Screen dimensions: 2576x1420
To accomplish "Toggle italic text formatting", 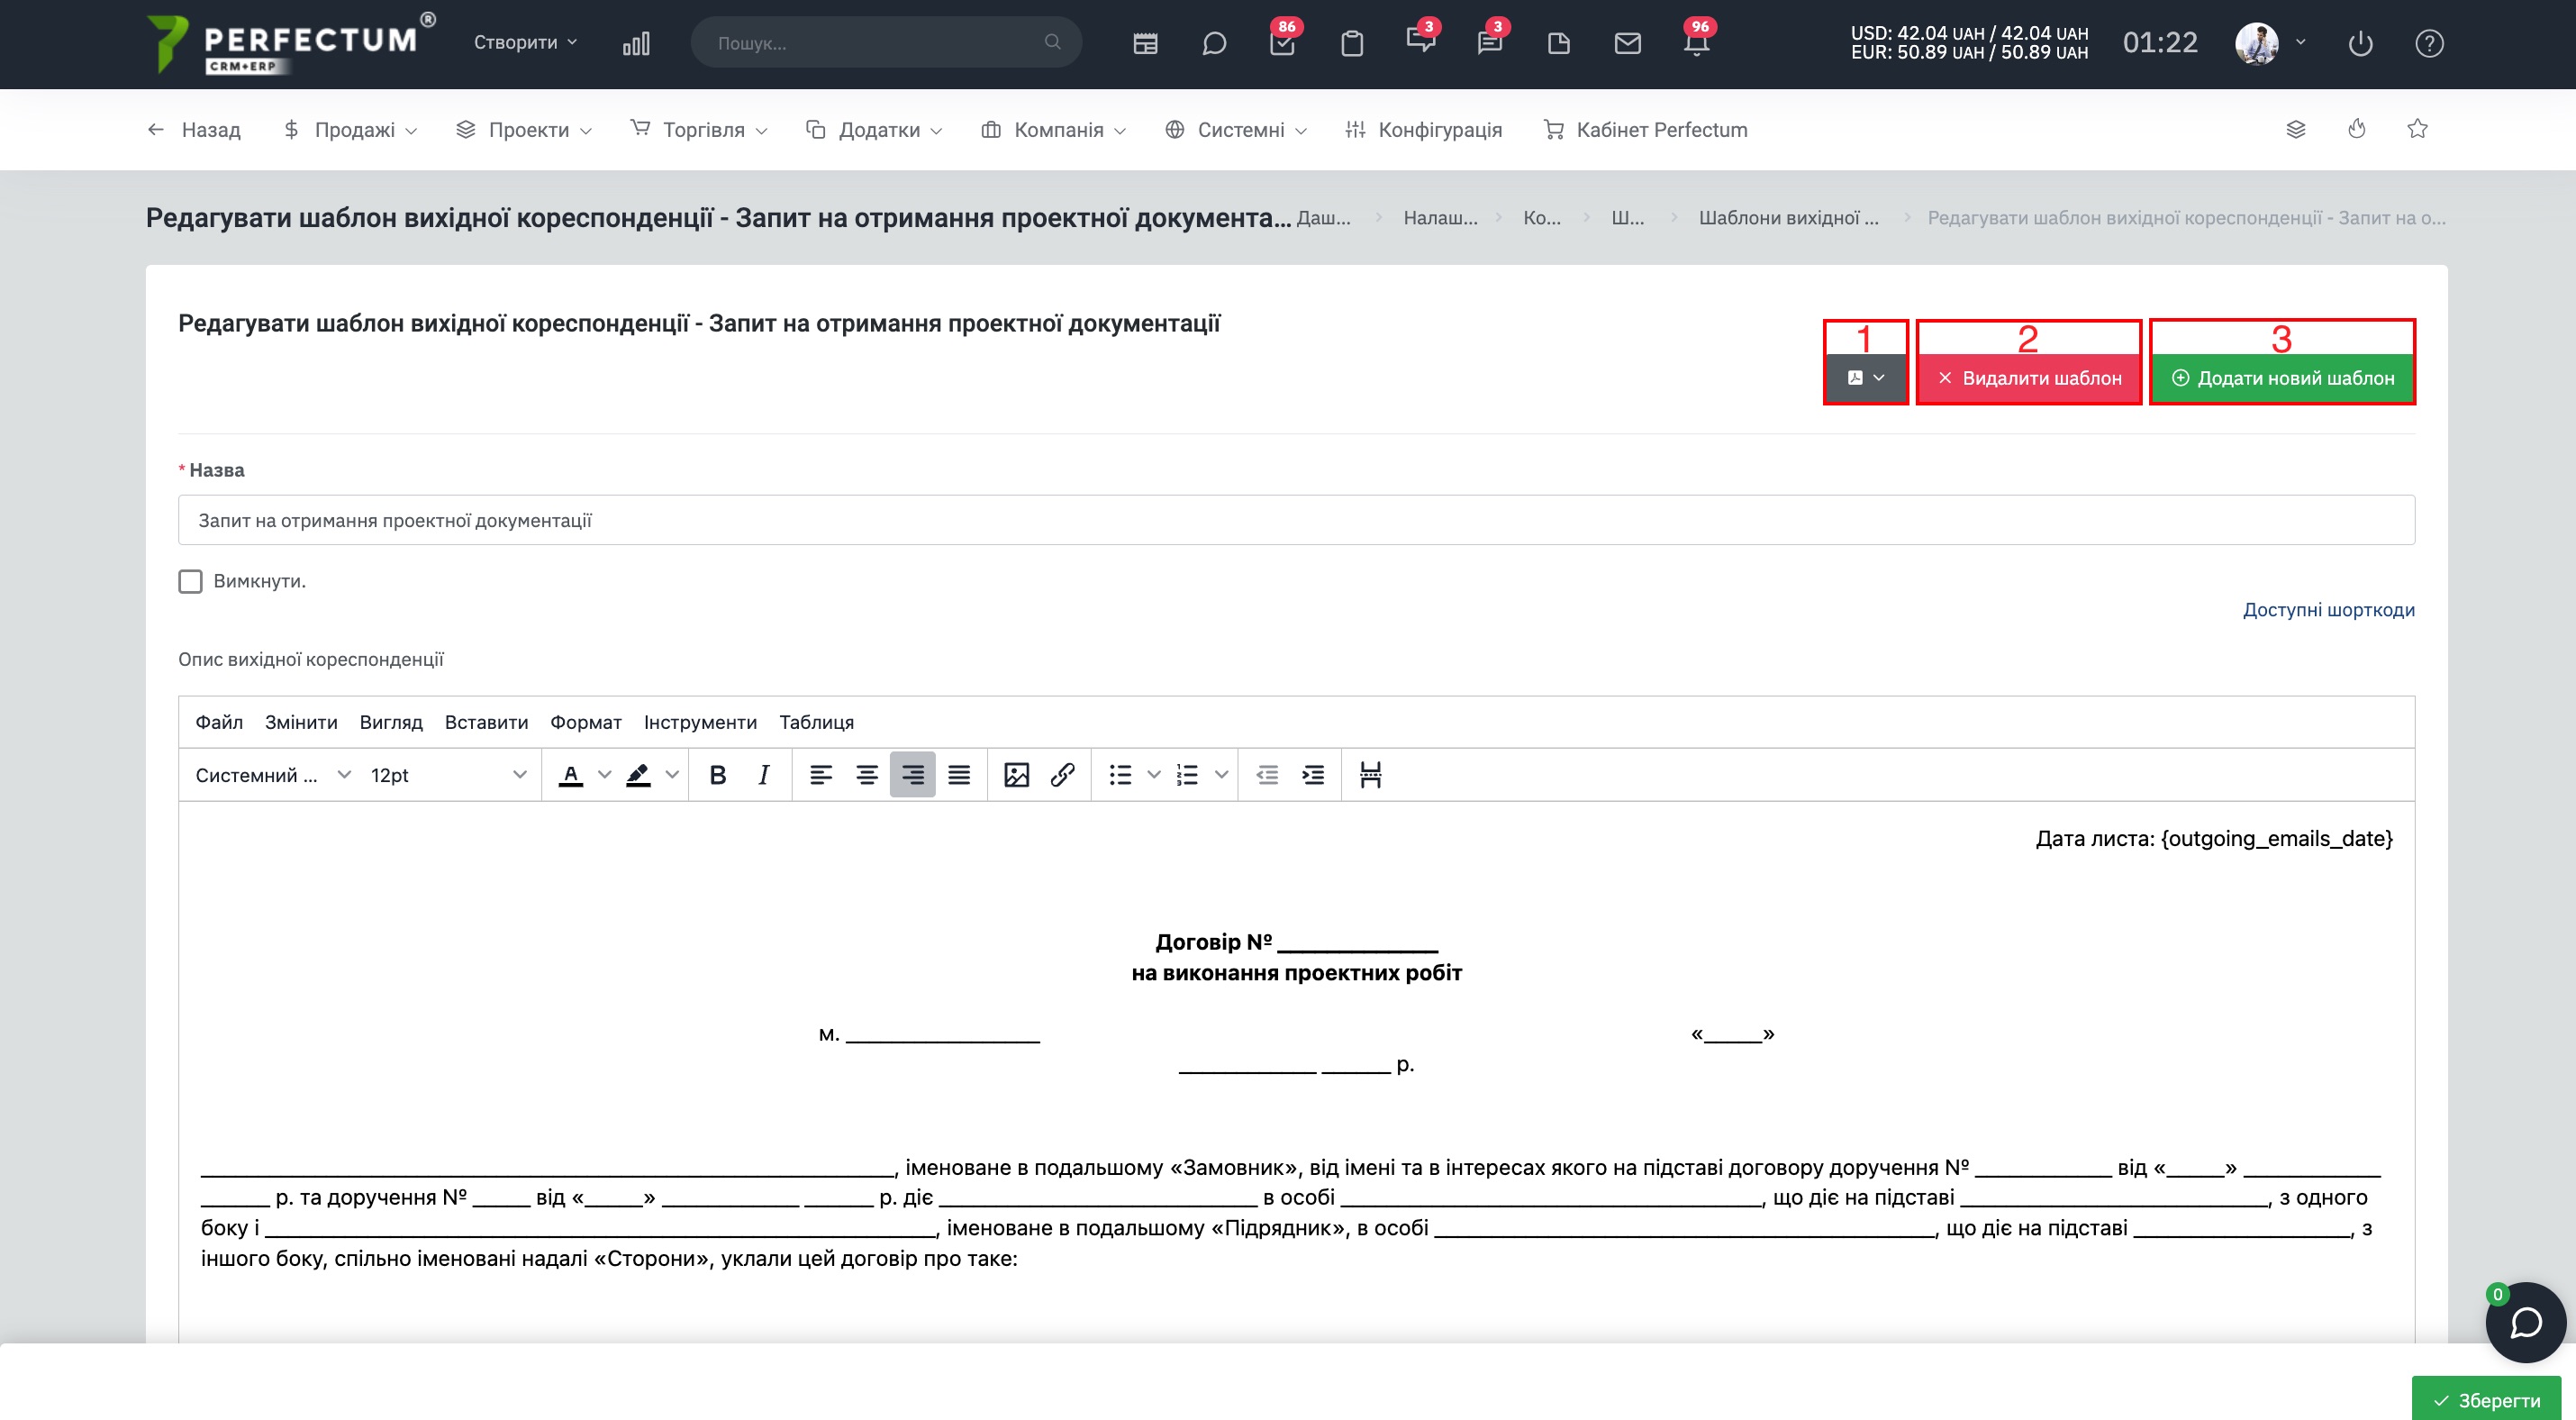I will click(763, 775).
